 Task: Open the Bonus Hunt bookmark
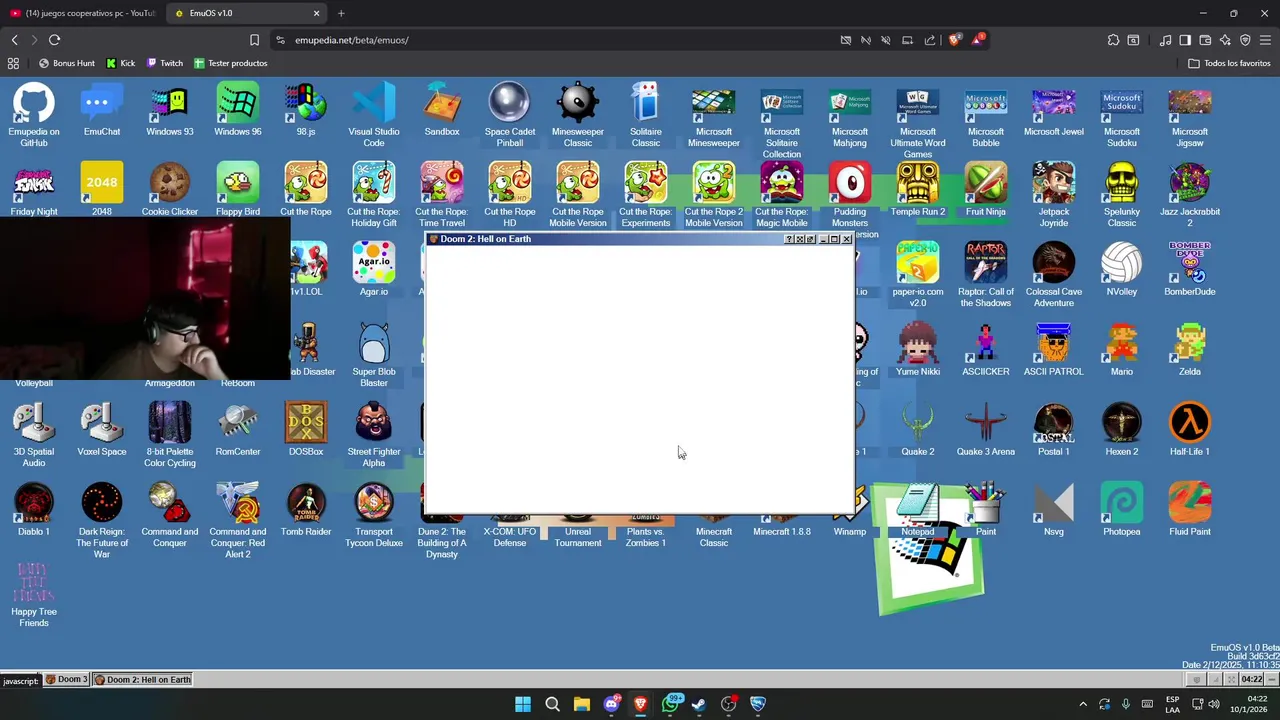tap(66, 63)
